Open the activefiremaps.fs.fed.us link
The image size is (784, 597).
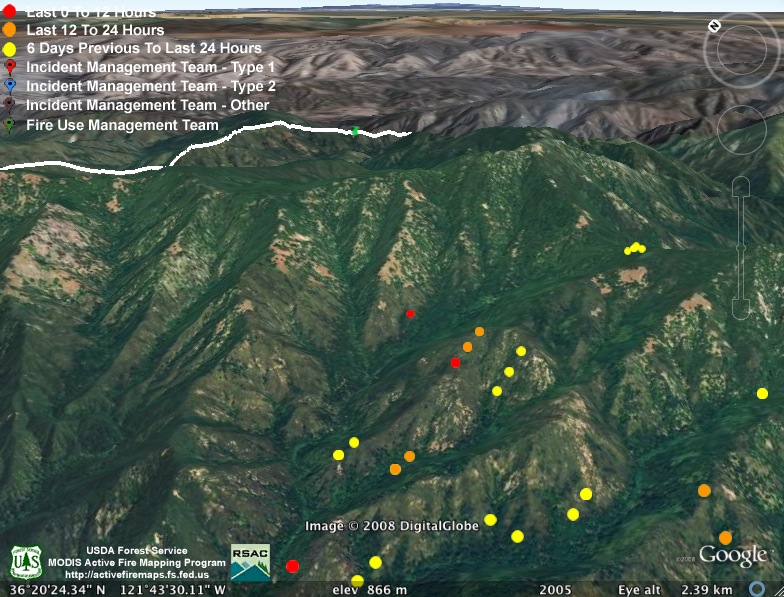(x=137, y=575)
